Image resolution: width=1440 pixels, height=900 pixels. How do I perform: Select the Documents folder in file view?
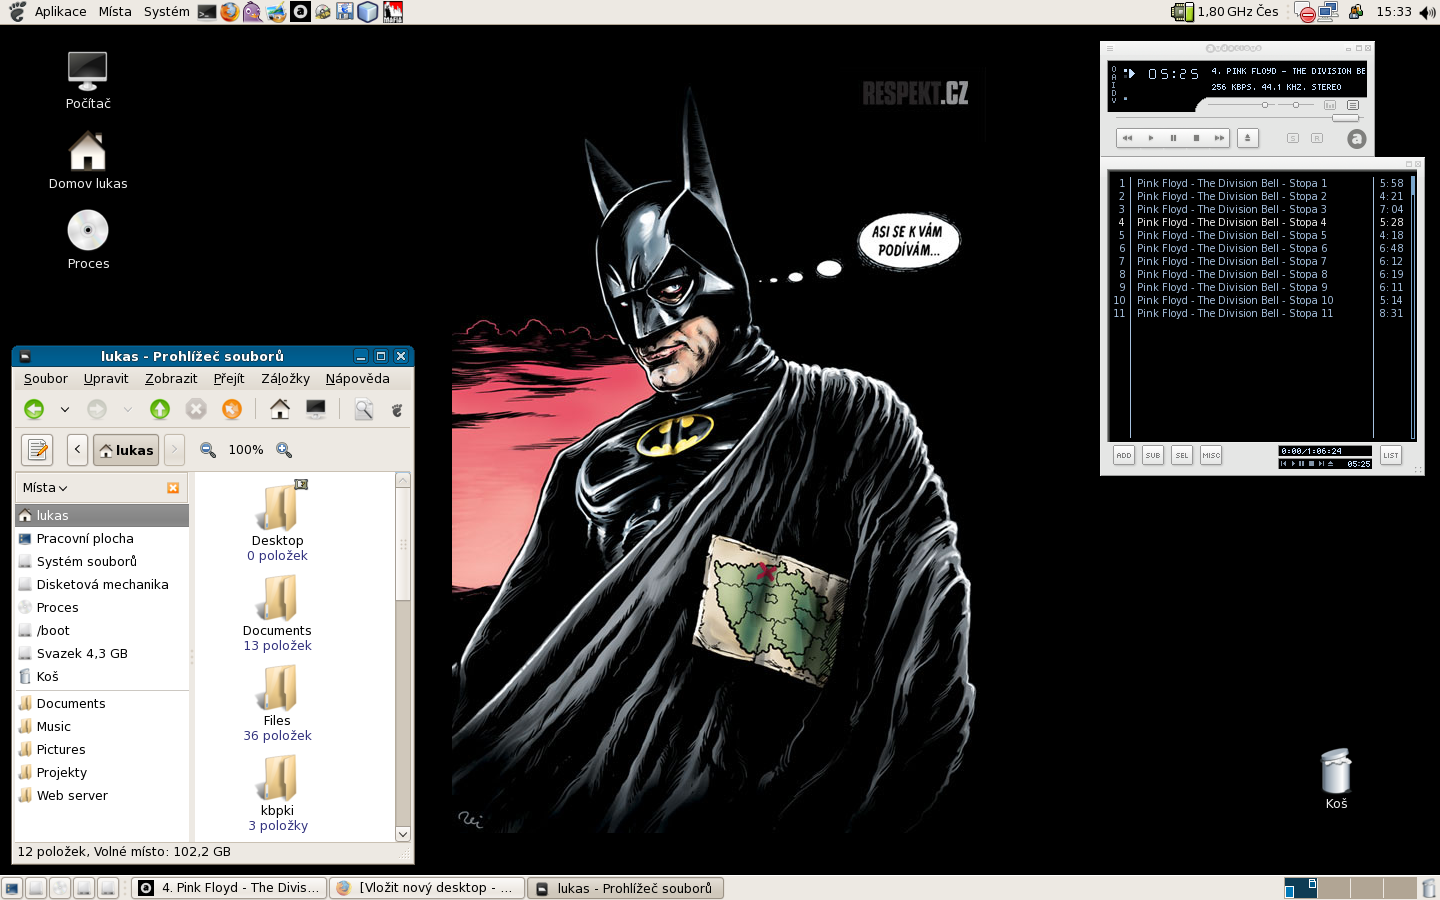[277, 598]
